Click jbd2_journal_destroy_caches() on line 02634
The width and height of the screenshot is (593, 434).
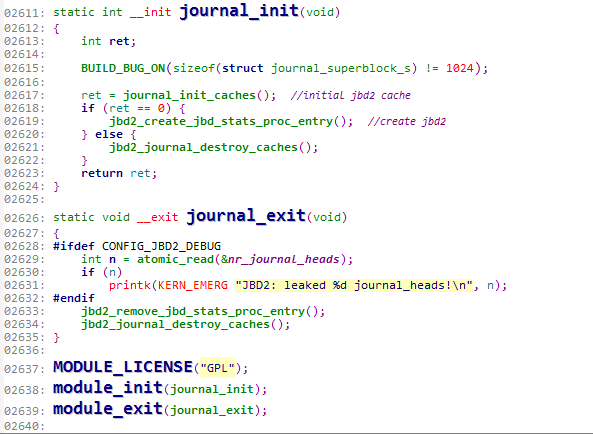(x=182, y=324)
